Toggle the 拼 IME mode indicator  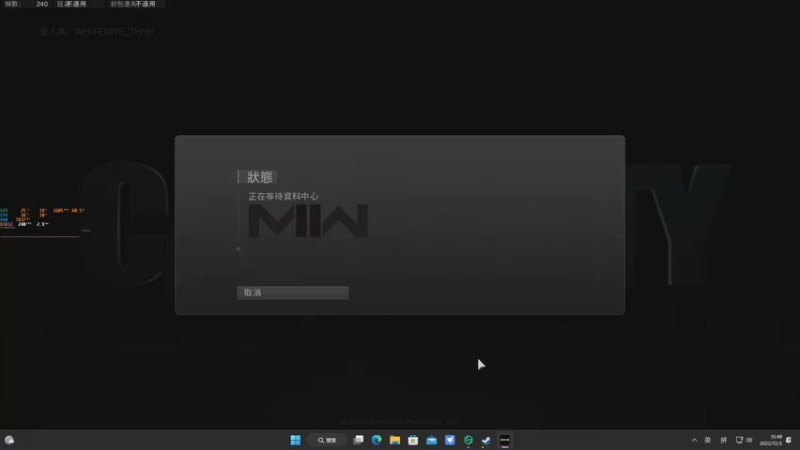[723, 440]
